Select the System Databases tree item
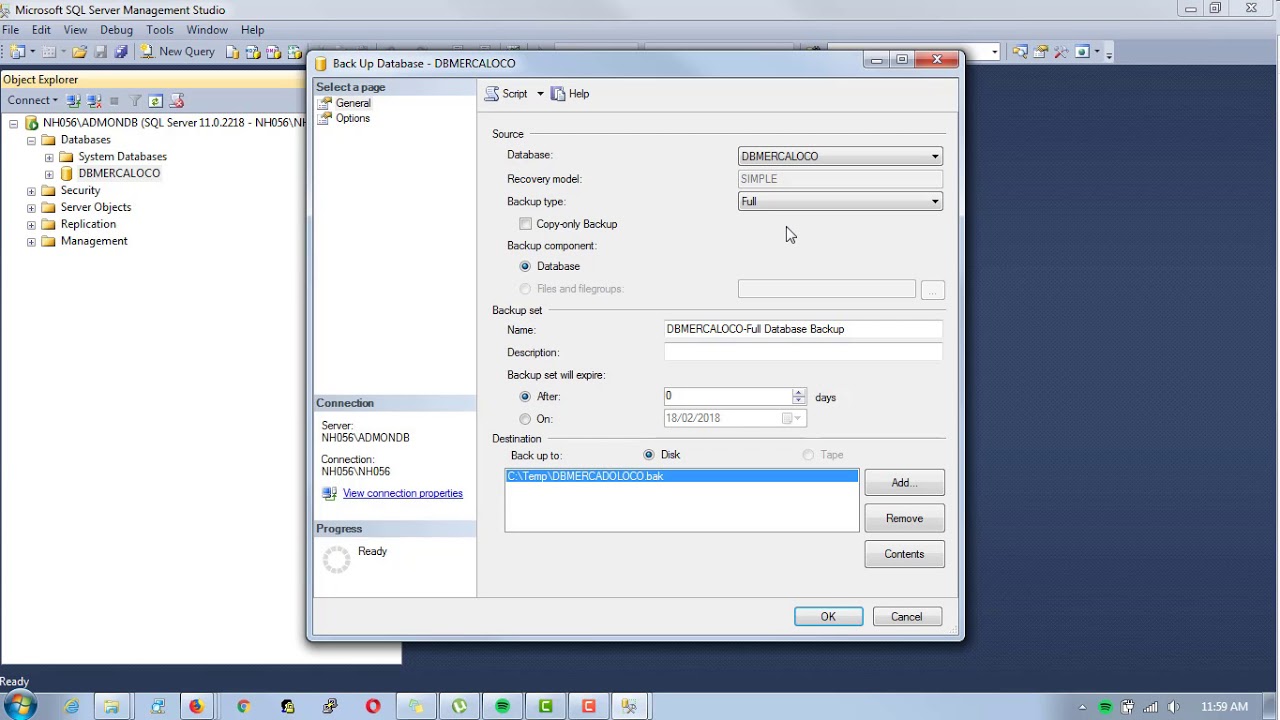The height and width of the screenshot is (720, 1280). coord(122,156)
